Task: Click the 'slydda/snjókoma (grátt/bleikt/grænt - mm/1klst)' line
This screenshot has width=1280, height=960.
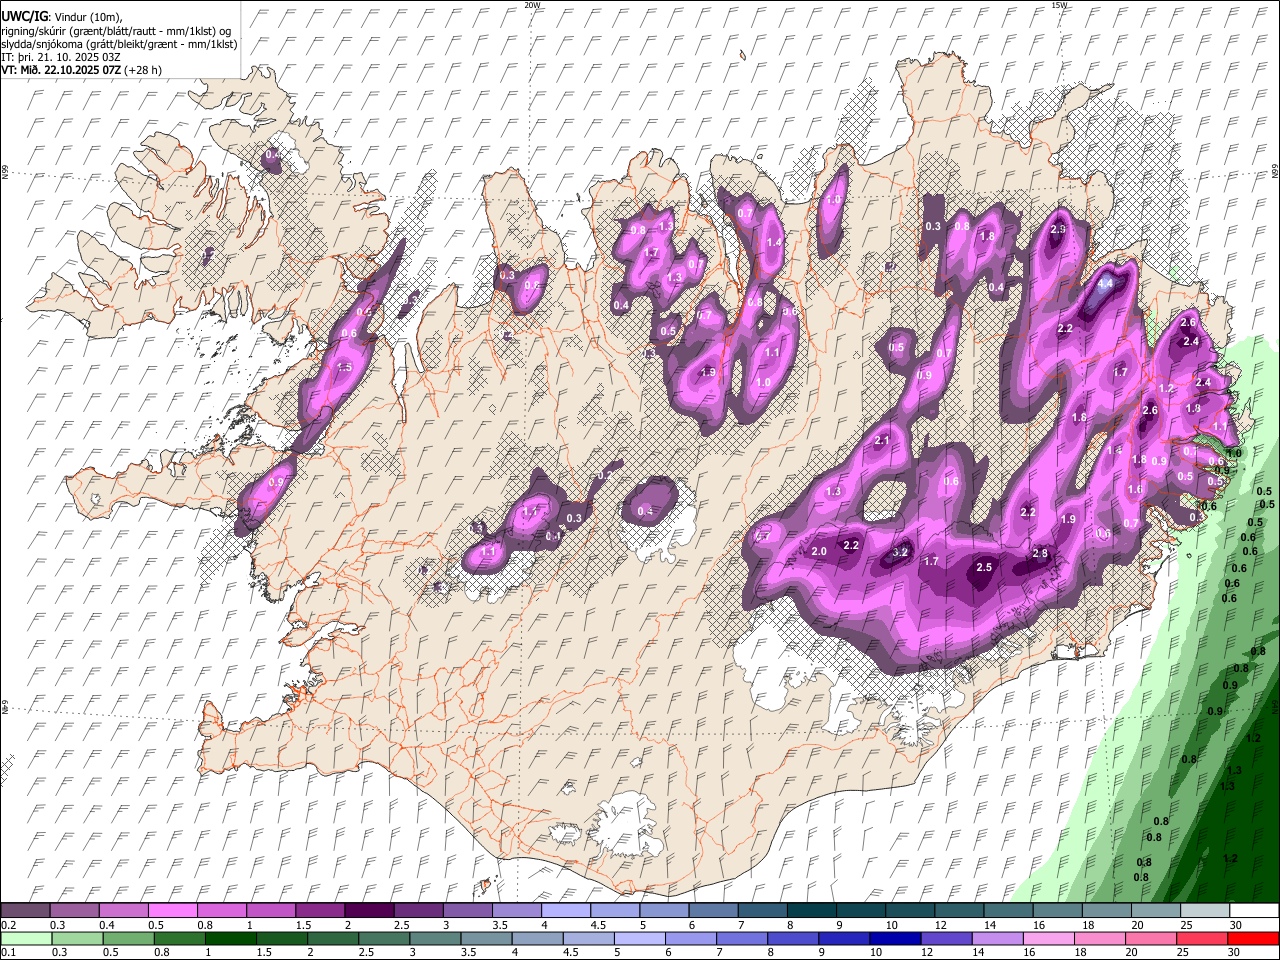Action: point(119,44)
